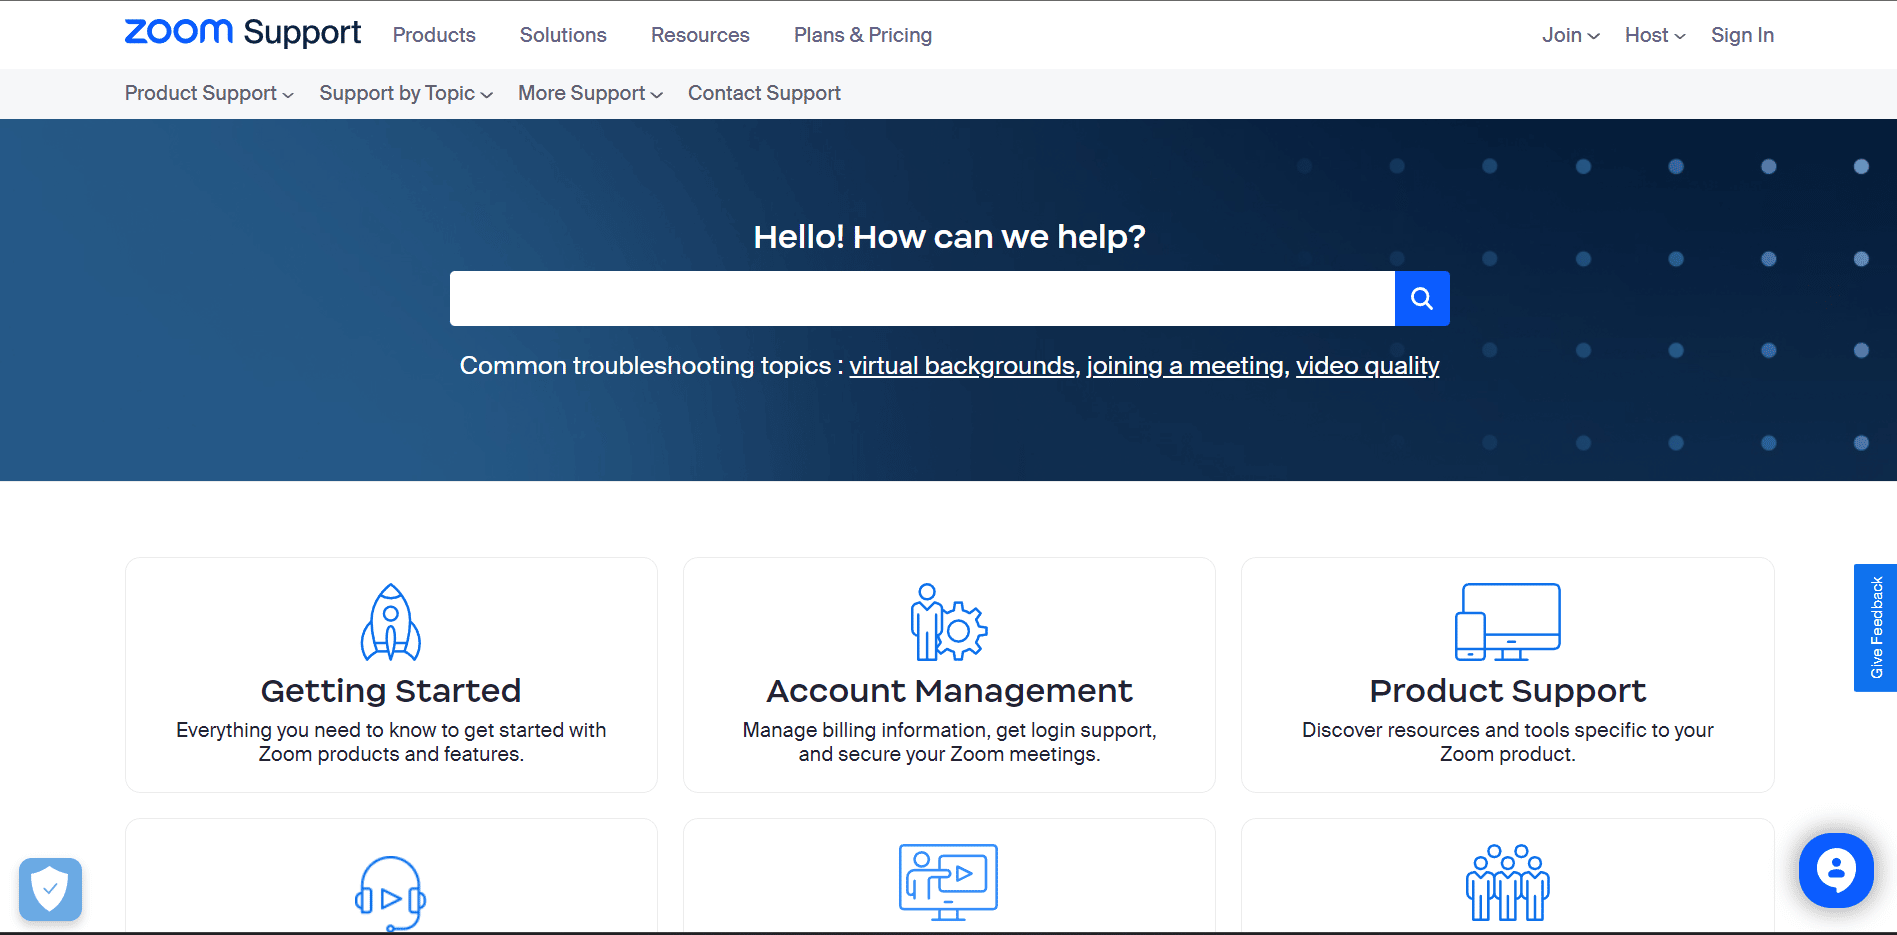1897x935 pixels.
Task: Click Sign In
Action: pos(1742,35)
